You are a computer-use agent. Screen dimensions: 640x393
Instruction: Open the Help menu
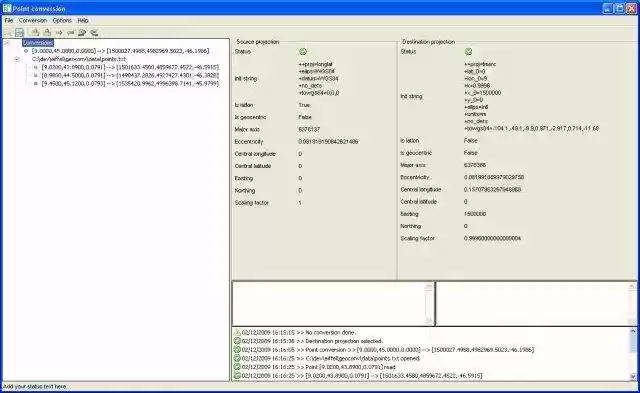click(83, 20)
